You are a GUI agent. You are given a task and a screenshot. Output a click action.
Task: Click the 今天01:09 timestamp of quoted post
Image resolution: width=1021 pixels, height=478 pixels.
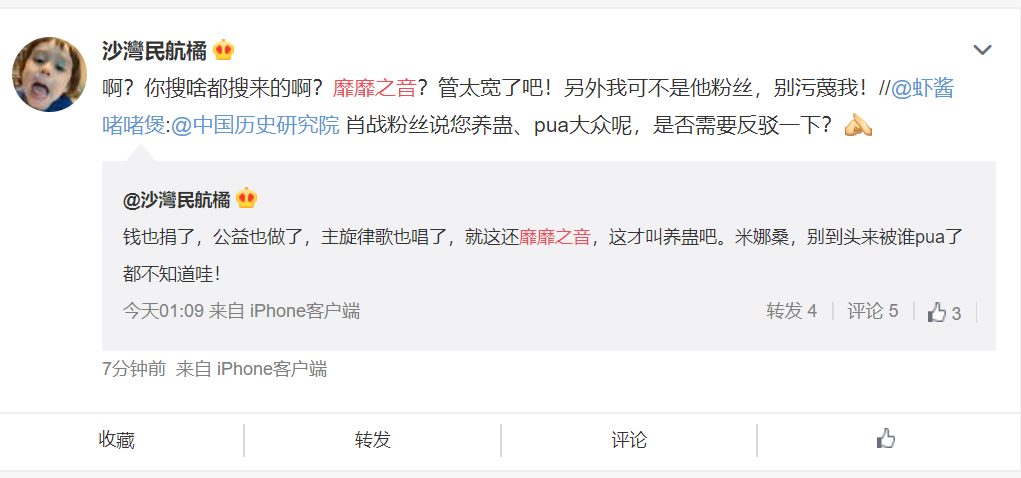163,311
